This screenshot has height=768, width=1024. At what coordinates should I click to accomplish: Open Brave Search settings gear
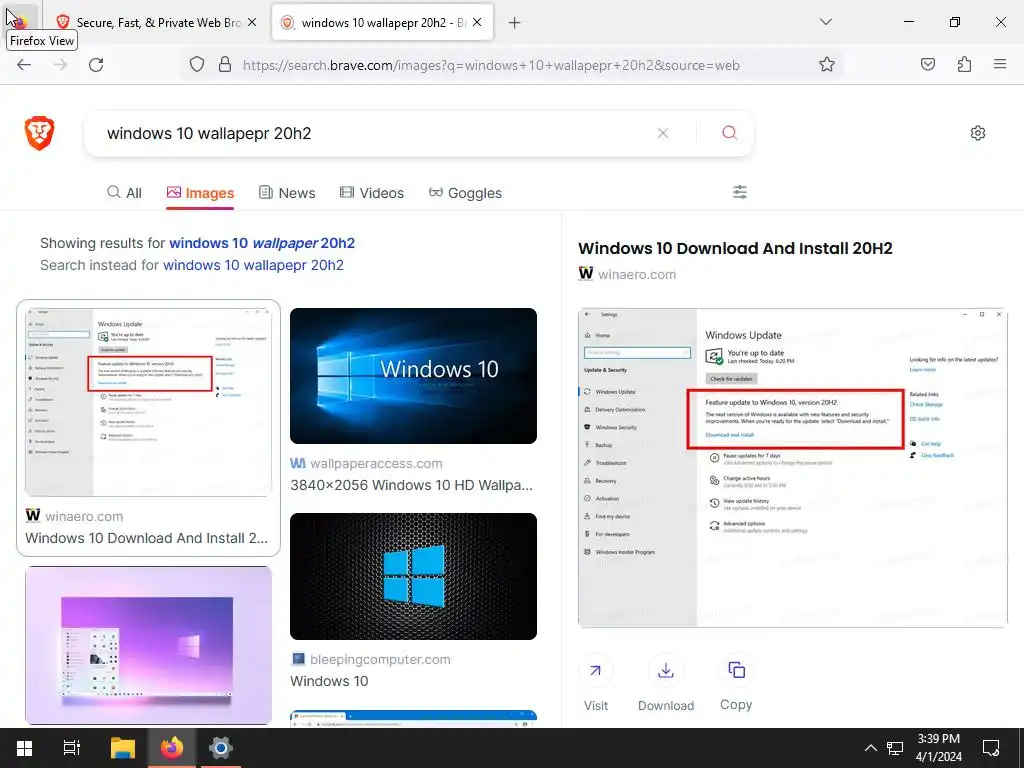(x=978, y=133)
